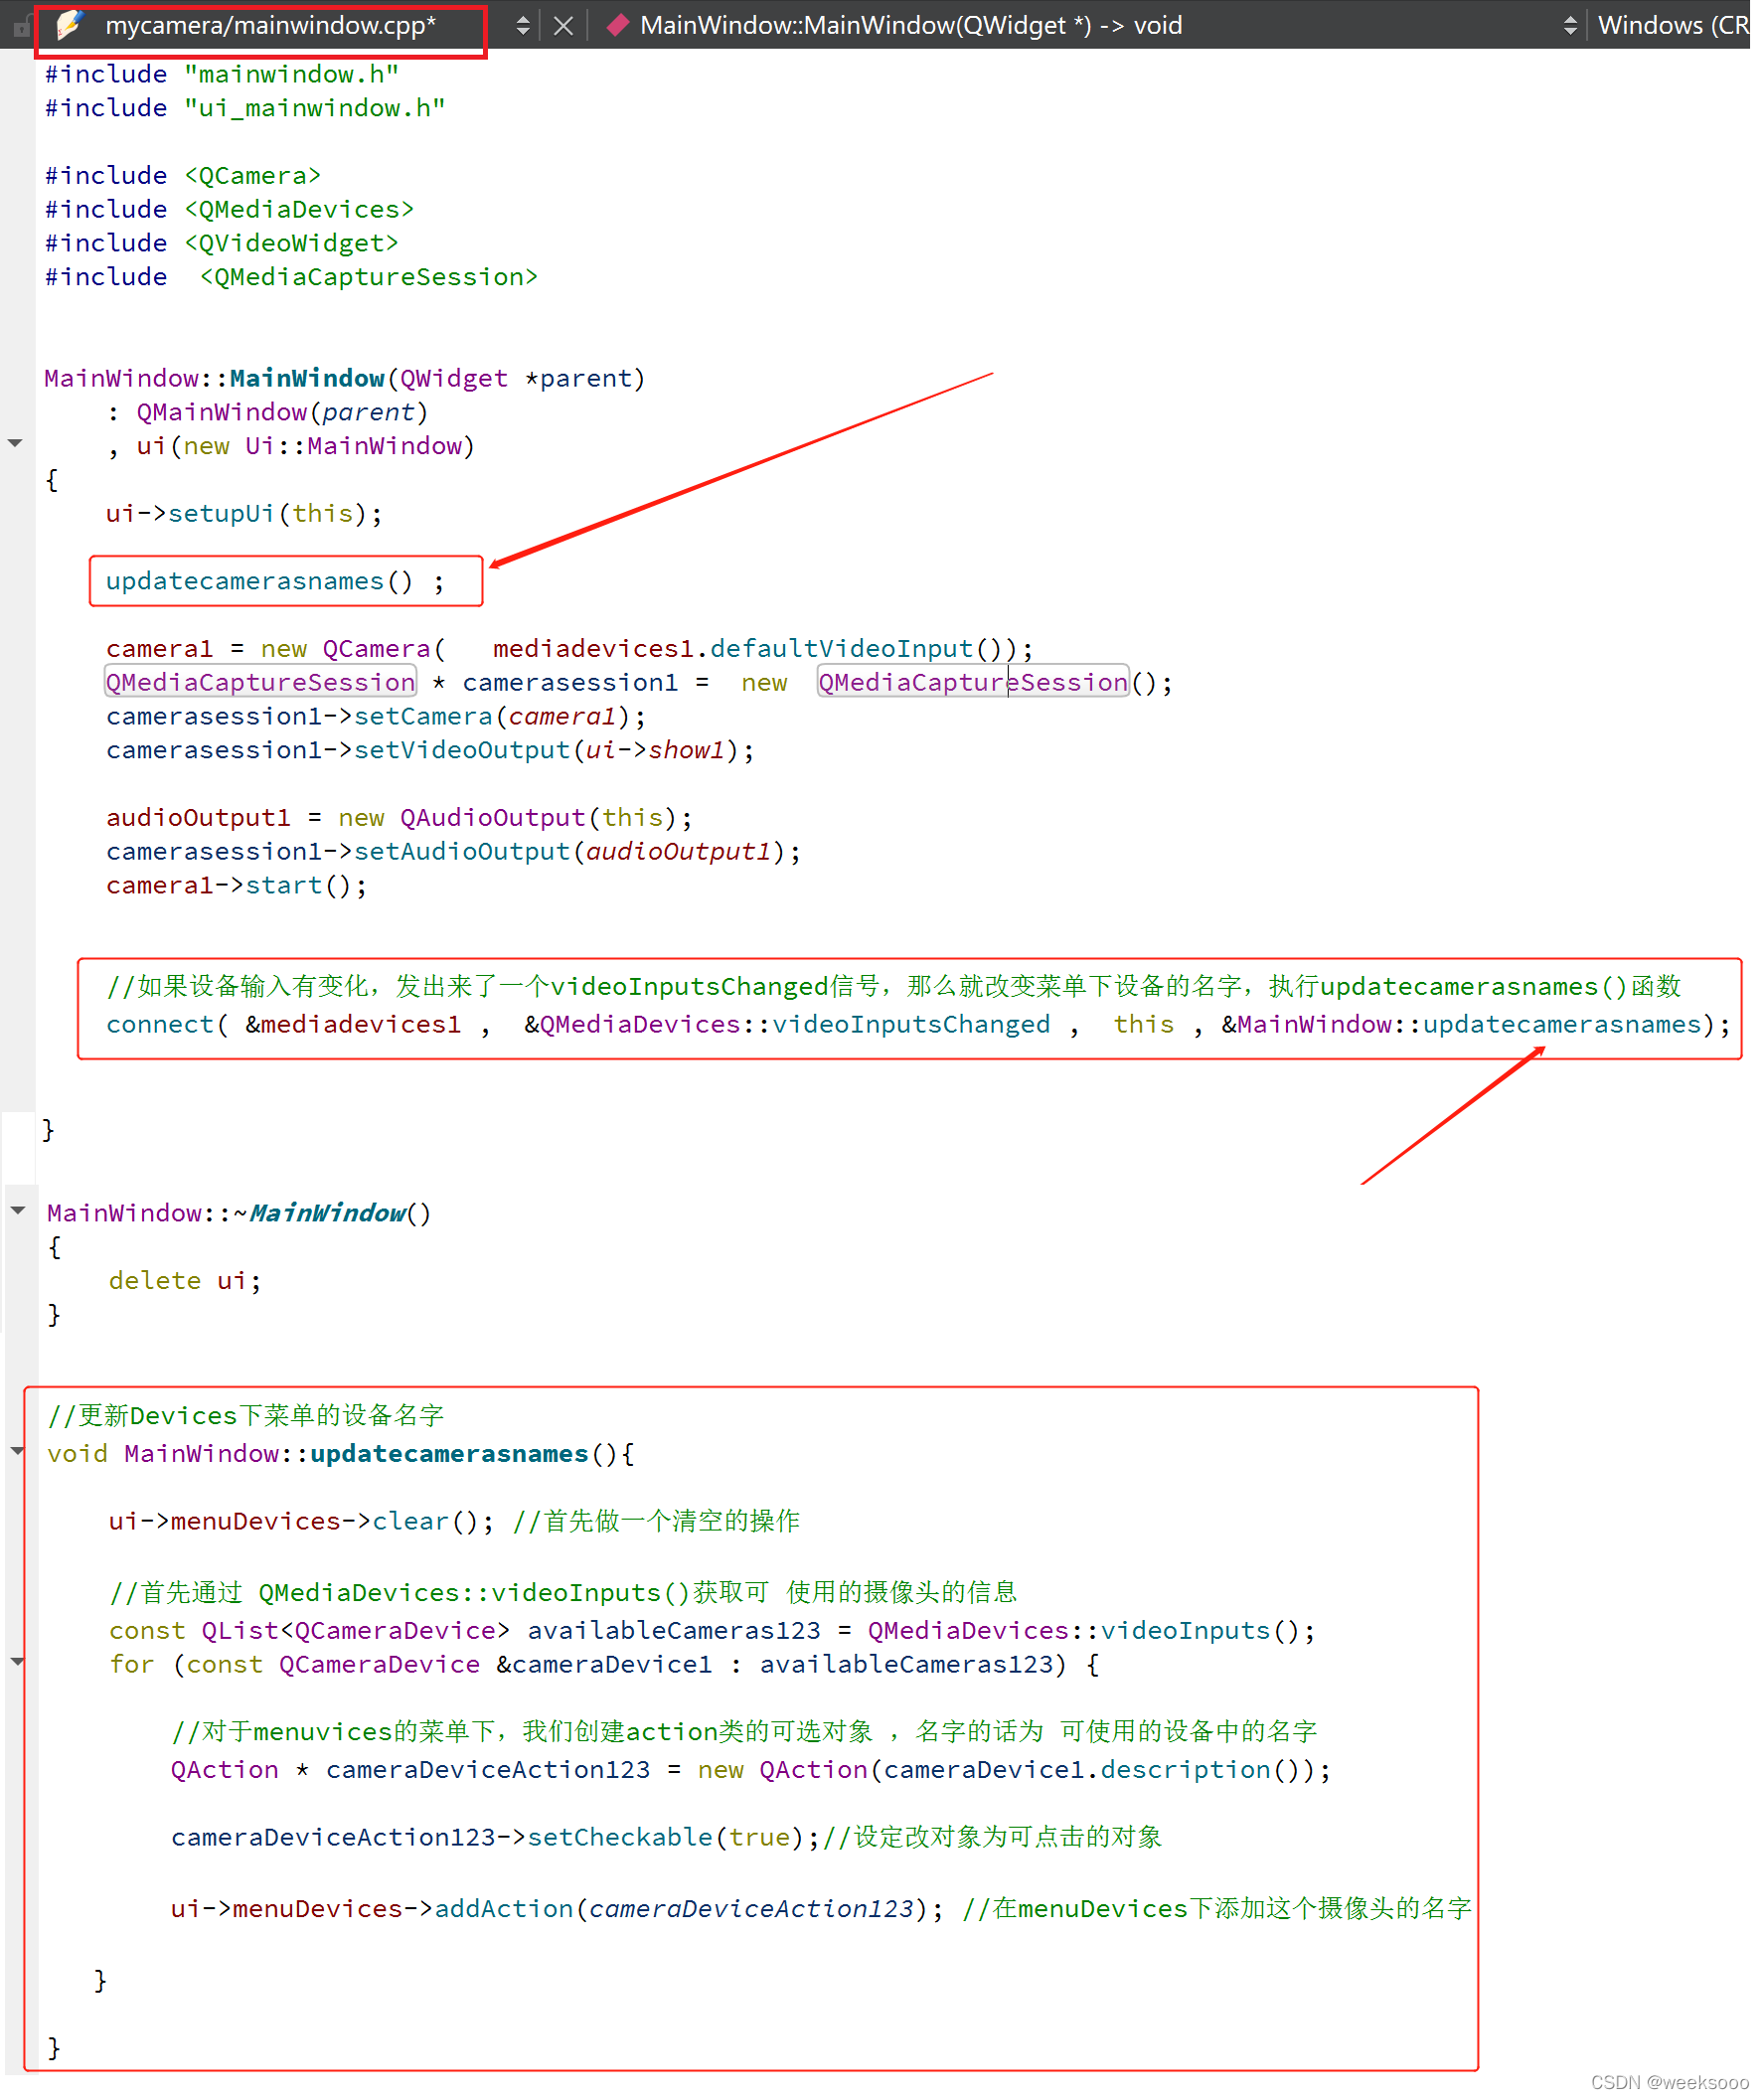Click the #include <QCamera> line

pyautogui.click(x=183, y=175)
